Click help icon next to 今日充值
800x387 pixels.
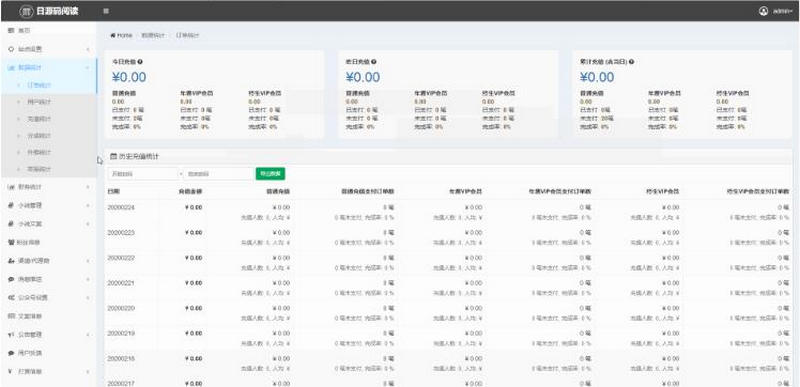[140, 62]
